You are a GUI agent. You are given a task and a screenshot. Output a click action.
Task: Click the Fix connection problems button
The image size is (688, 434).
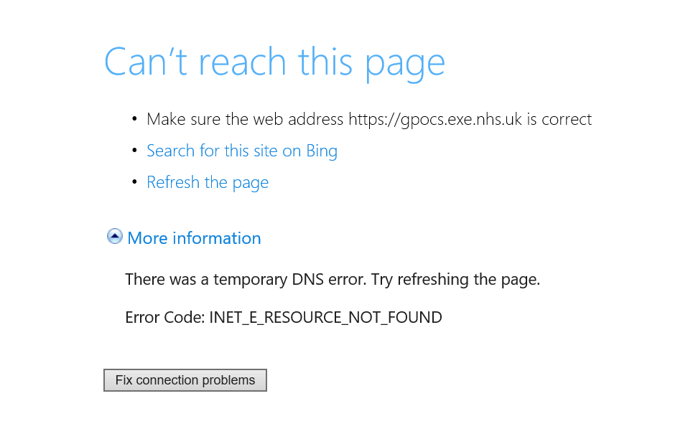[185, 380]
